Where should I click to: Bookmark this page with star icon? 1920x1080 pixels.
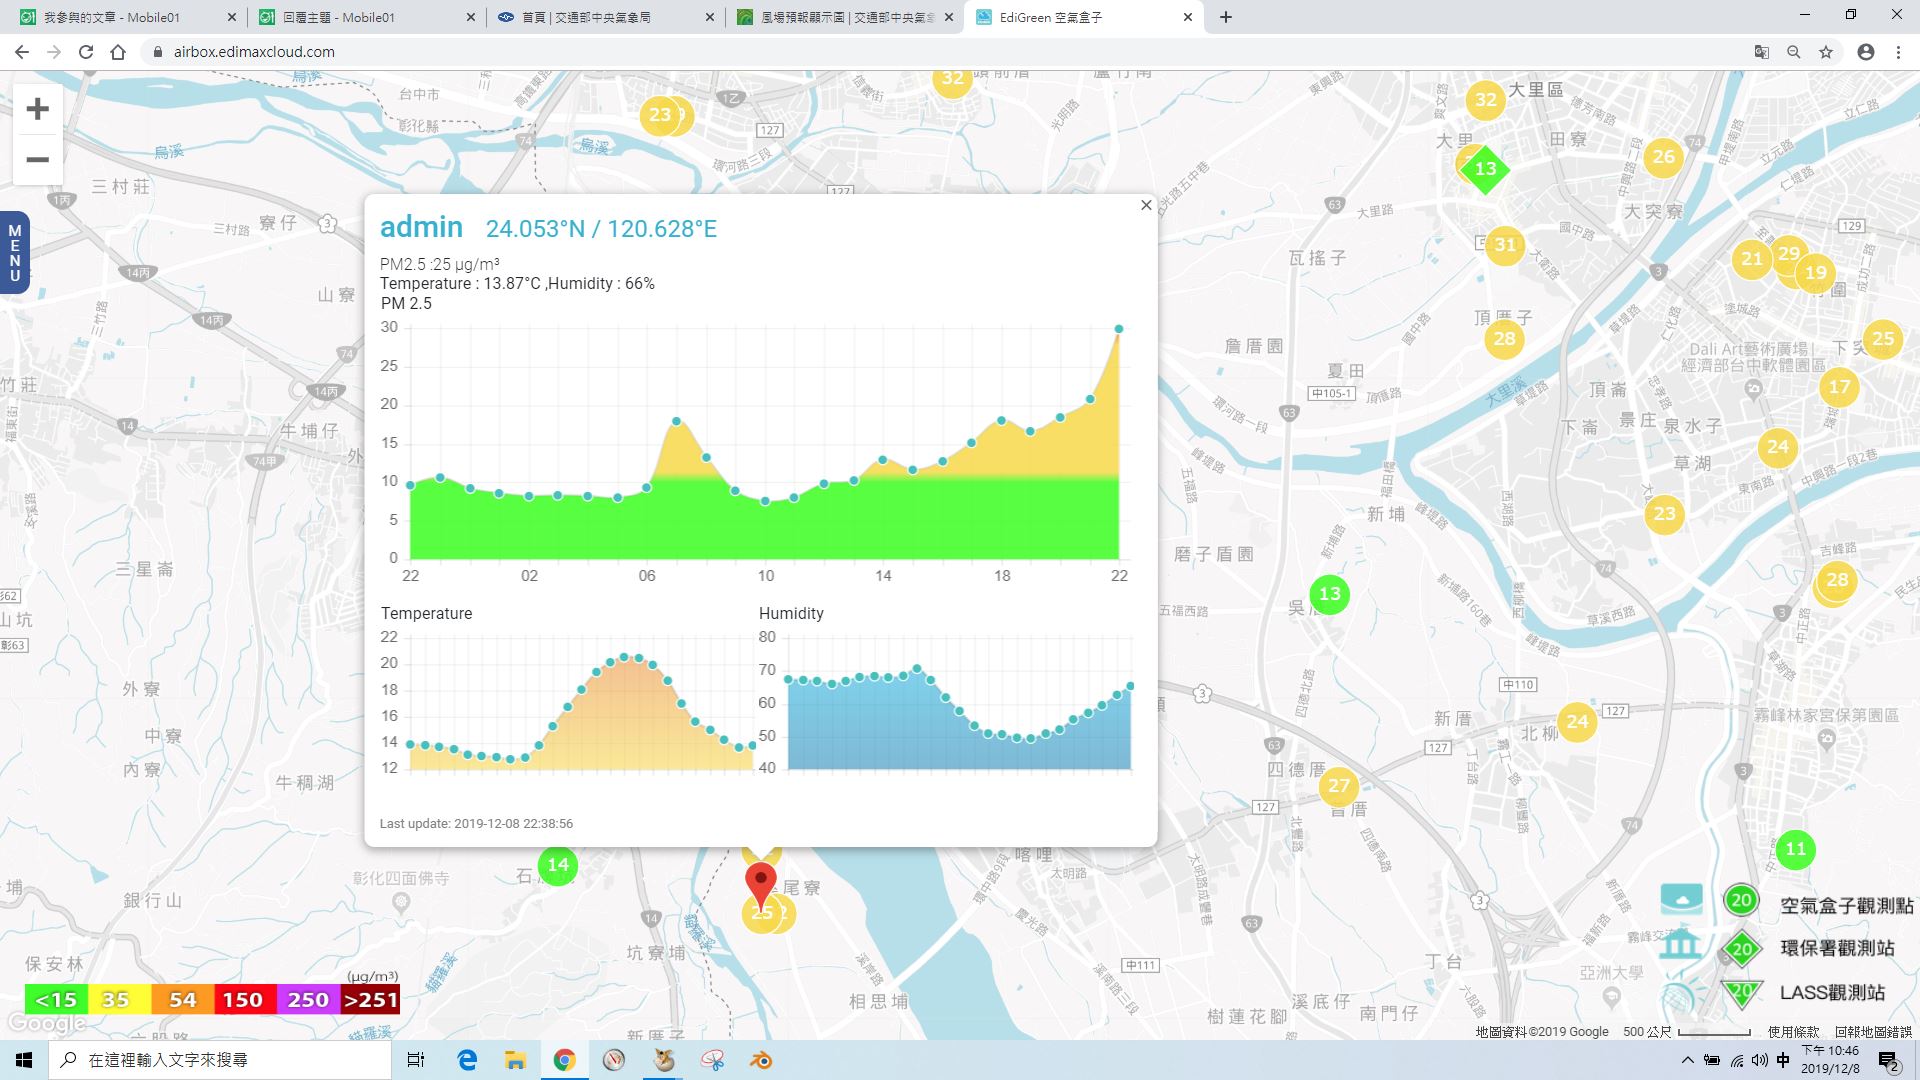(x=1826, y=52)
